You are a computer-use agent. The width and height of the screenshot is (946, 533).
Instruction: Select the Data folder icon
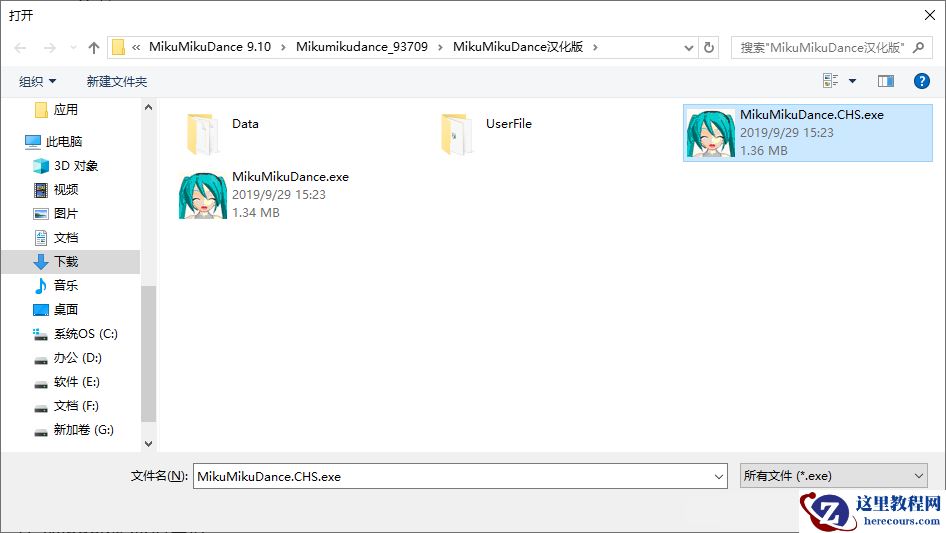coord(202,134)
